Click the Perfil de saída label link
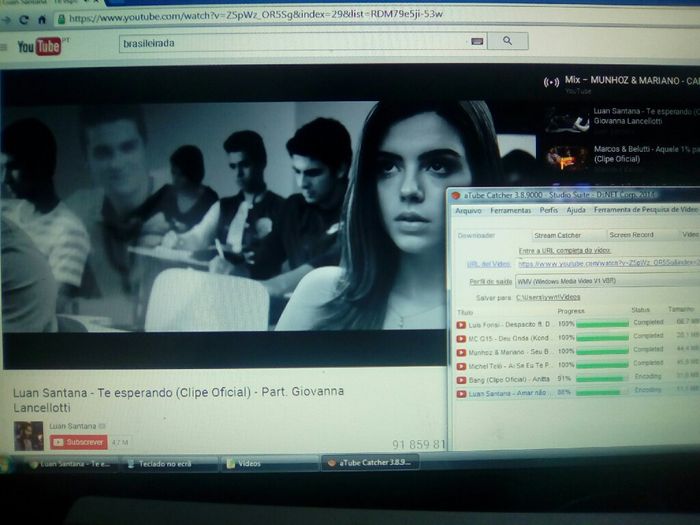 (x=490, y=282)
